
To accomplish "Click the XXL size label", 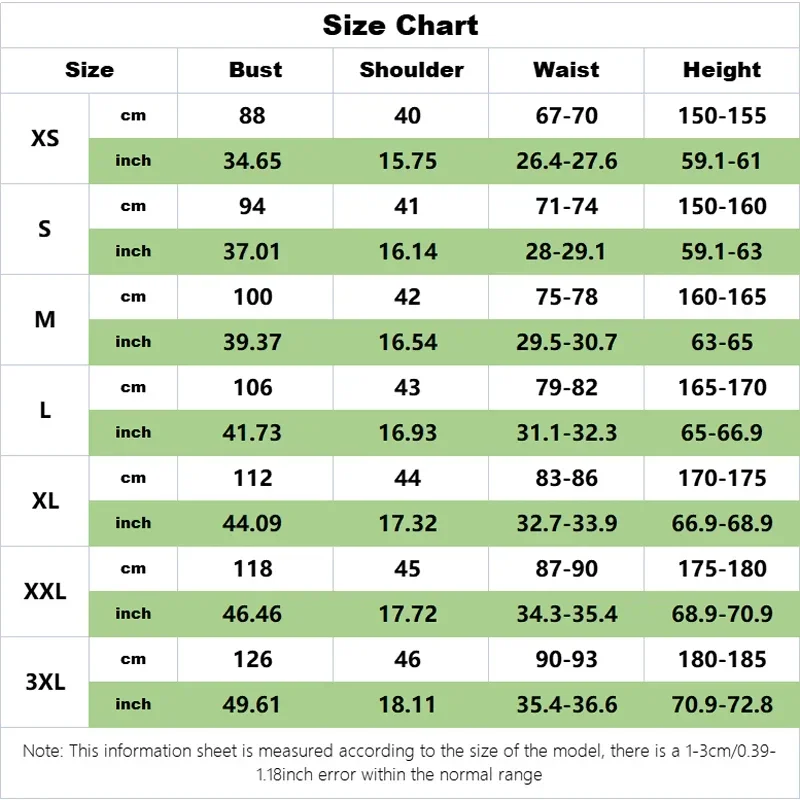I will pos(45,591).
